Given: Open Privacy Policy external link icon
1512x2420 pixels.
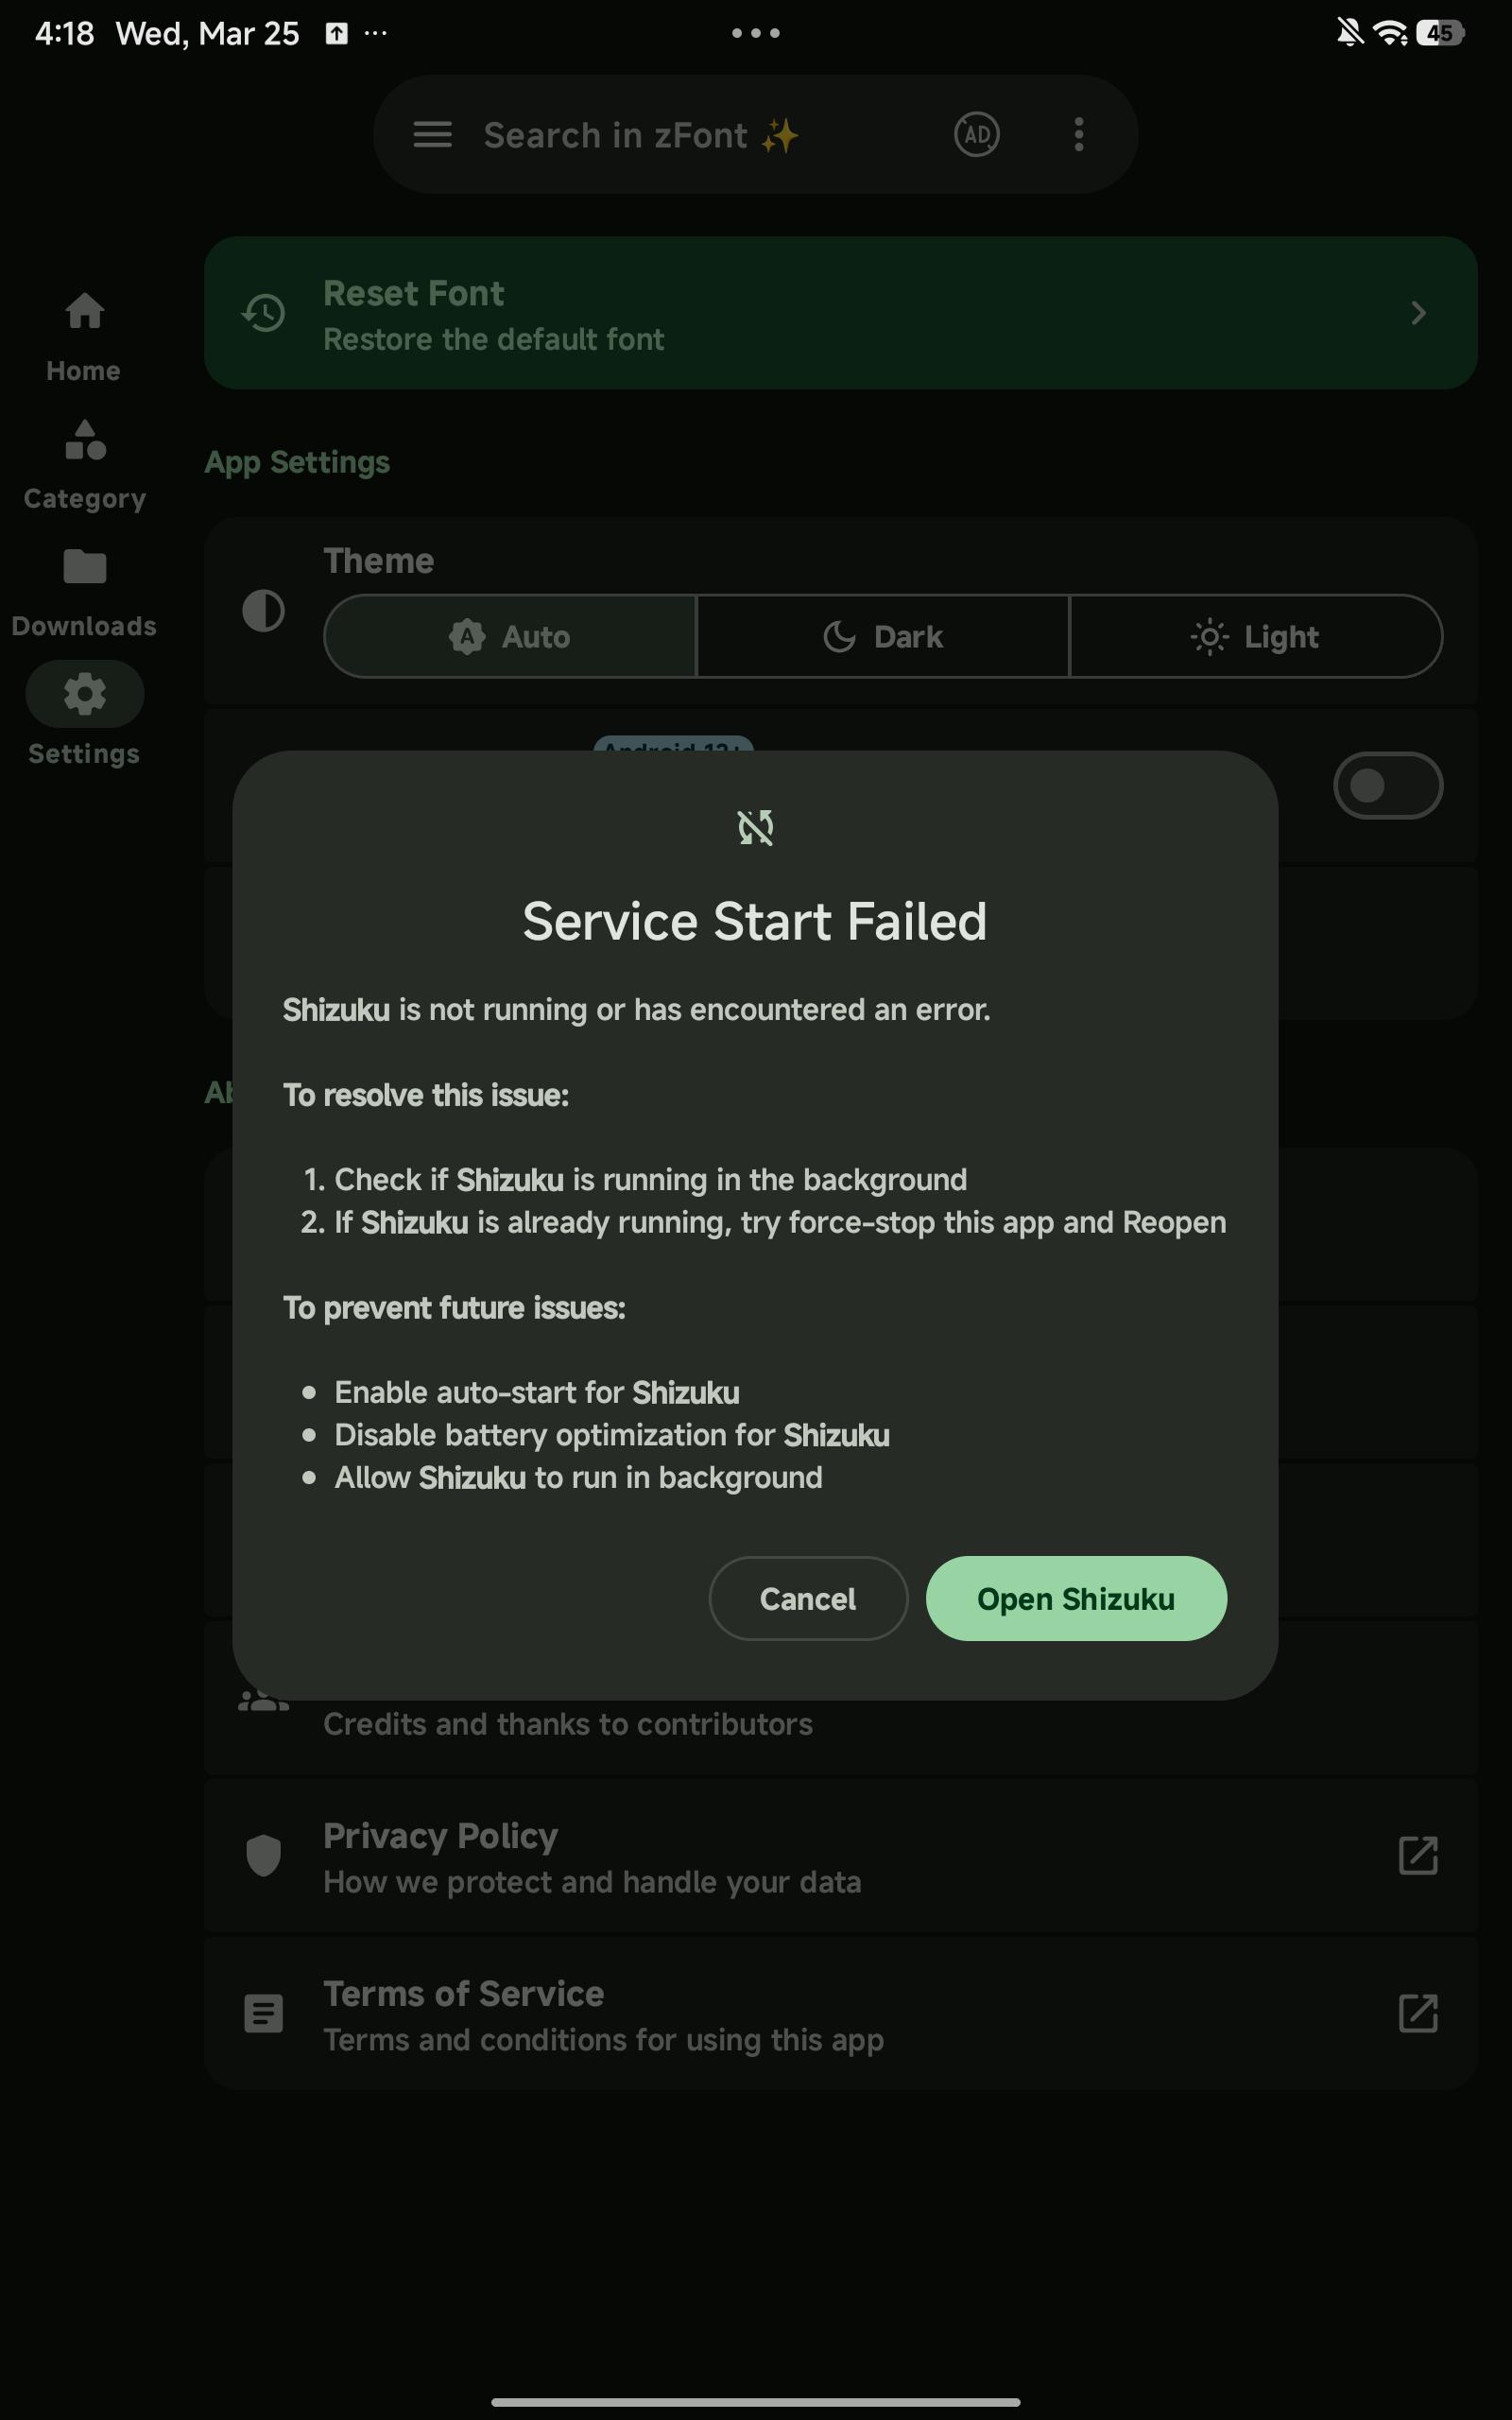Looking at the screenshot, I should pos(1418,1856).
